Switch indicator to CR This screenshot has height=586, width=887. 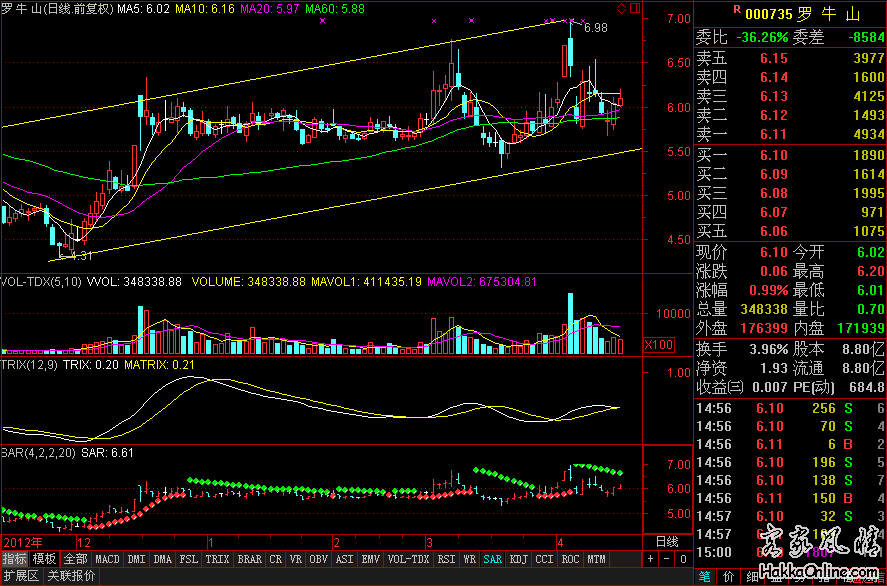276,559
